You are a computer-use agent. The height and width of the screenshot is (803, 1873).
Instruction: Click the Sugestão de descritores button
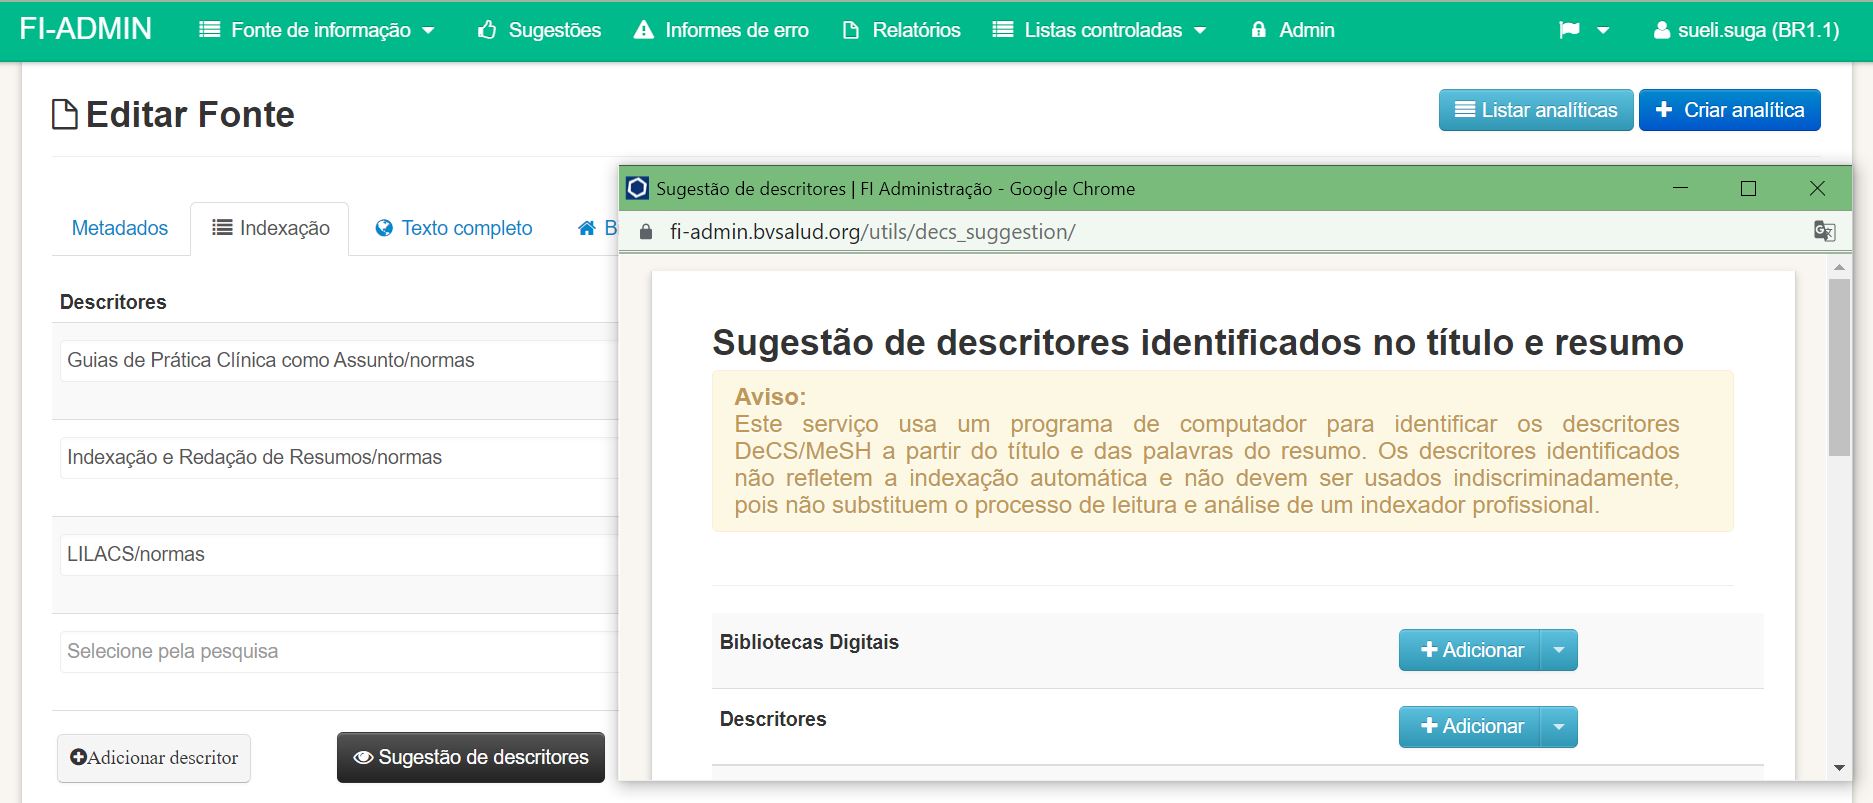coord(471,758)
